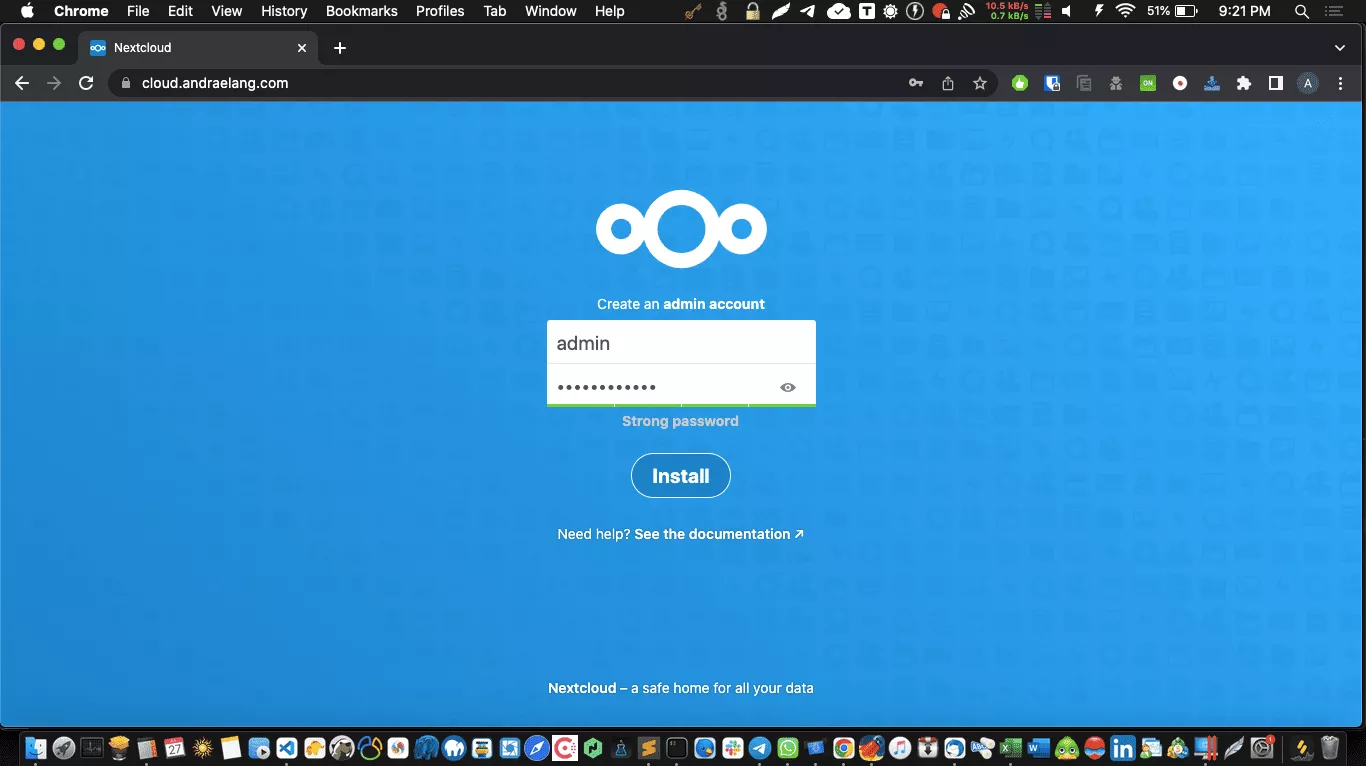Screen dimensions: 1366x766
Task: Focus the admin username field
Action: click(681, 343)
